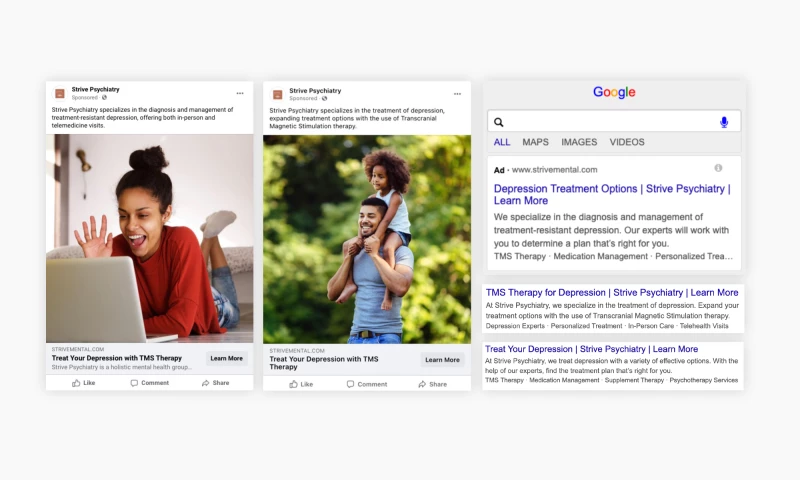This screenshot has height=480, width=800.
Task: Open the three-dot options on second ad
Action: point(457,94)
